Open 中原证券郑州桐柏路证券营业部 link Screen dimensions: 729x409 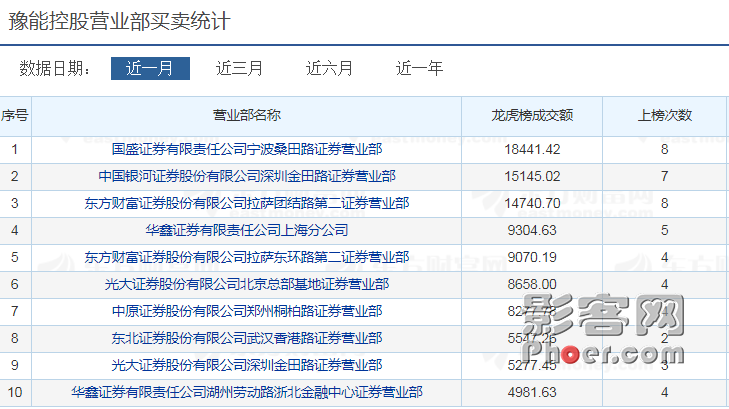pos(247,311)
